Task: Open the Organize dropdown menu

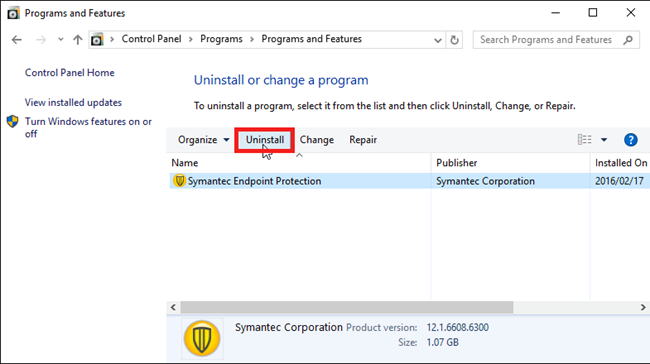Action: (203, 140)
